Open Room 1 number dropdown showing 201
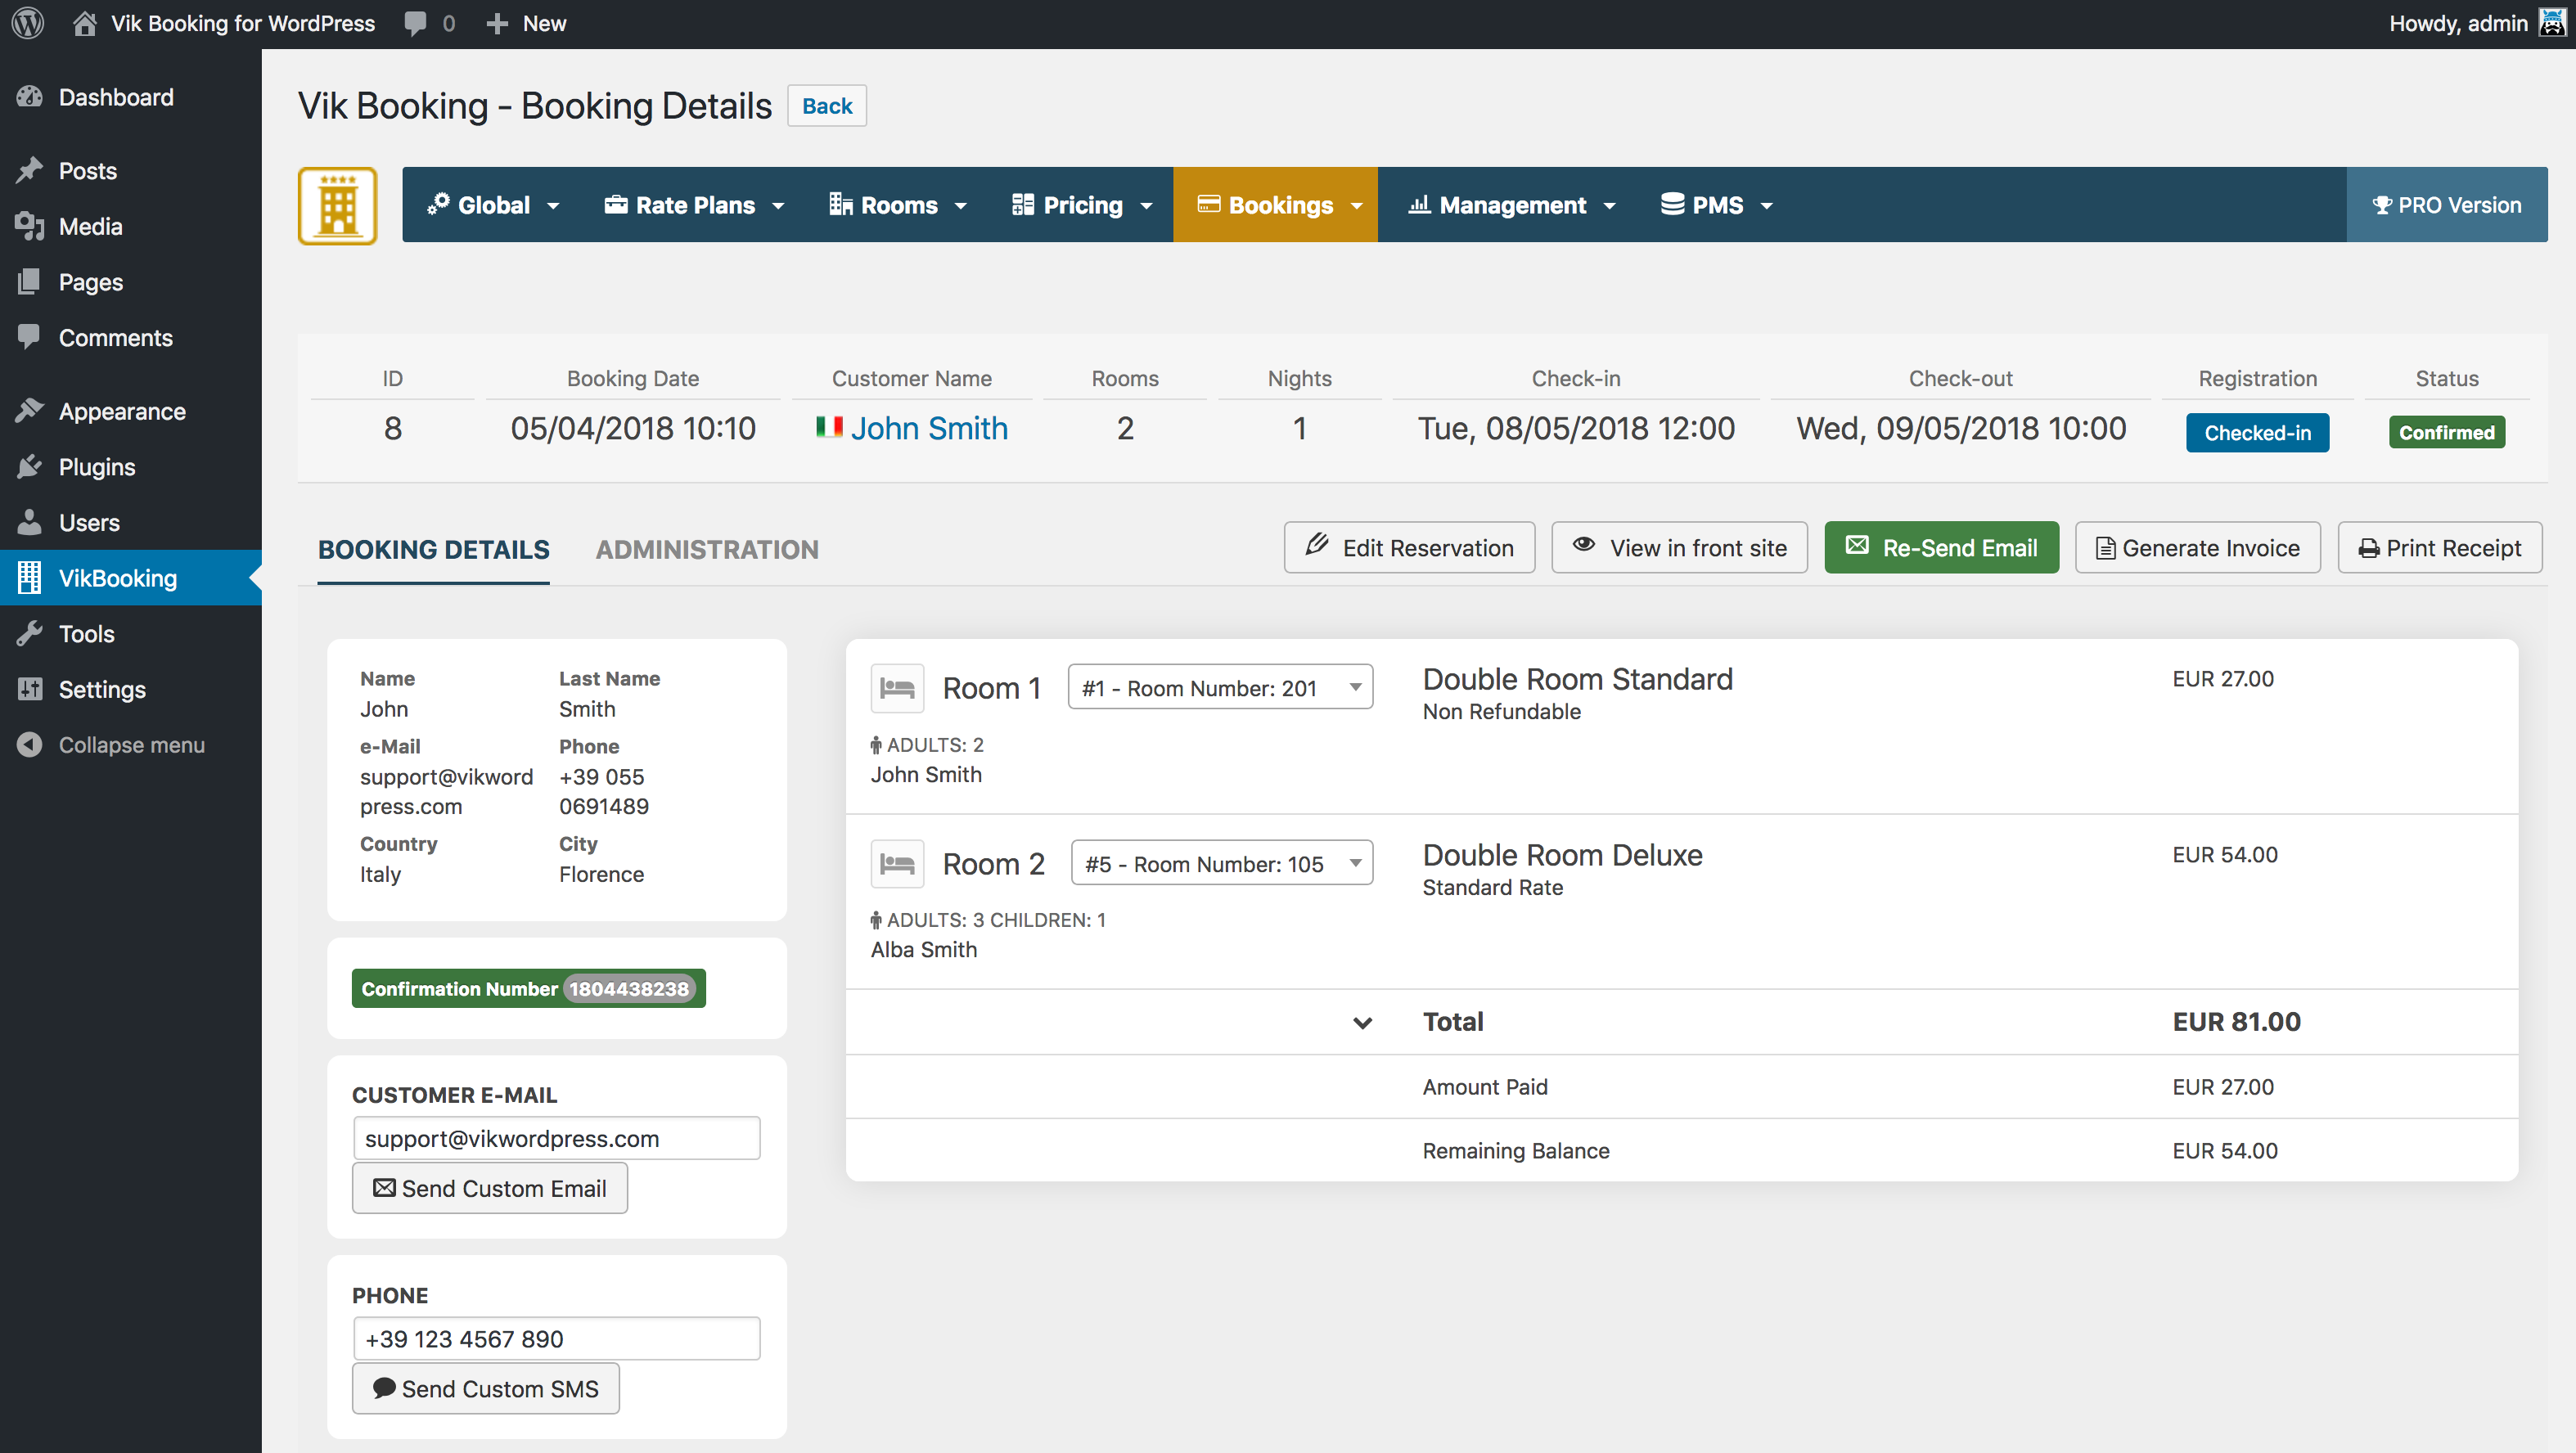Screen dimensions: 2576x1453 pos(1220,688)
